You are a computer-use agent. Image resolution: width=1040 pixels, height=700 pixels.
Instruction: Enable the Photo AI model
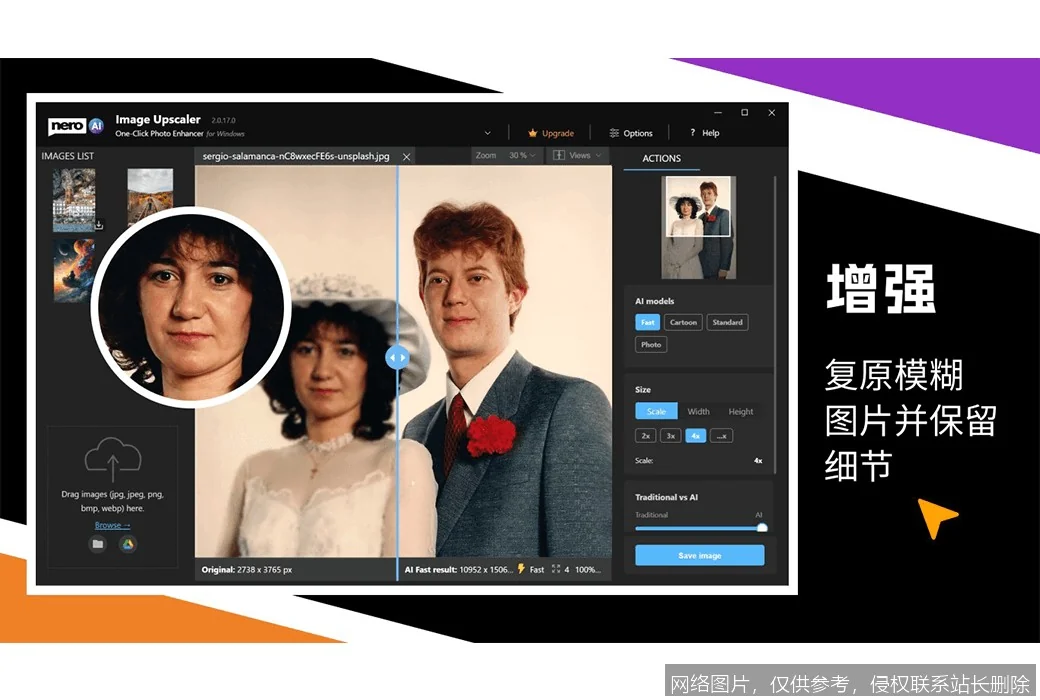[x=650, y=344]
